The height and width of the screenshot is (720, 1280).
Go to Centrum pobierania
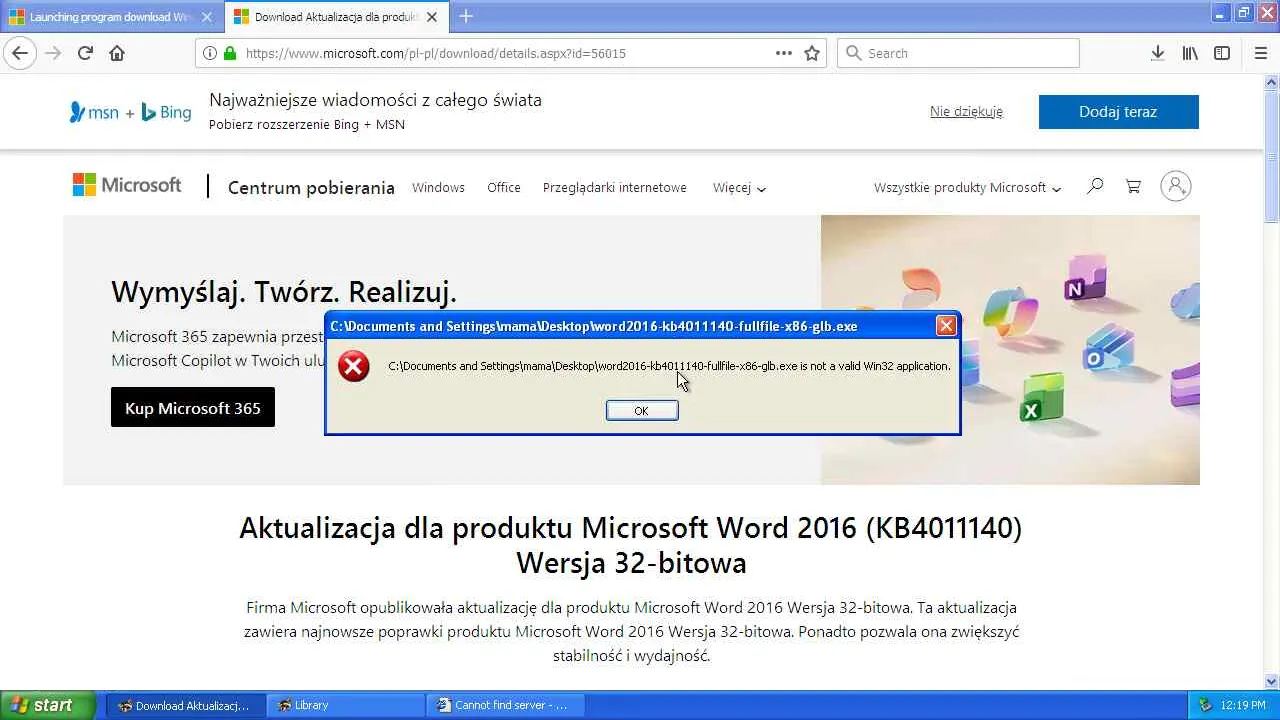pyautogui.click(x=311, y=187)
